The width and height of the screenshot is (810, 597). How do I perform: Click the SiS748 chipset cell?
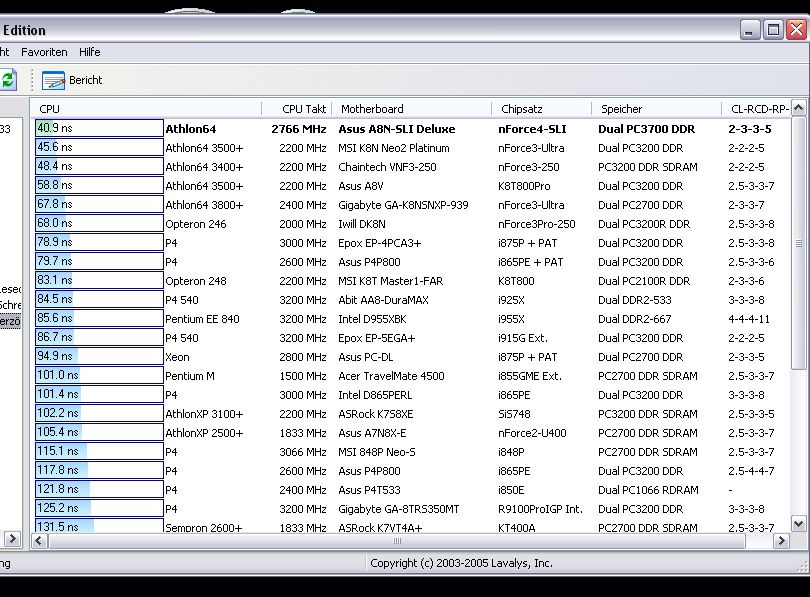click(514, 414)
